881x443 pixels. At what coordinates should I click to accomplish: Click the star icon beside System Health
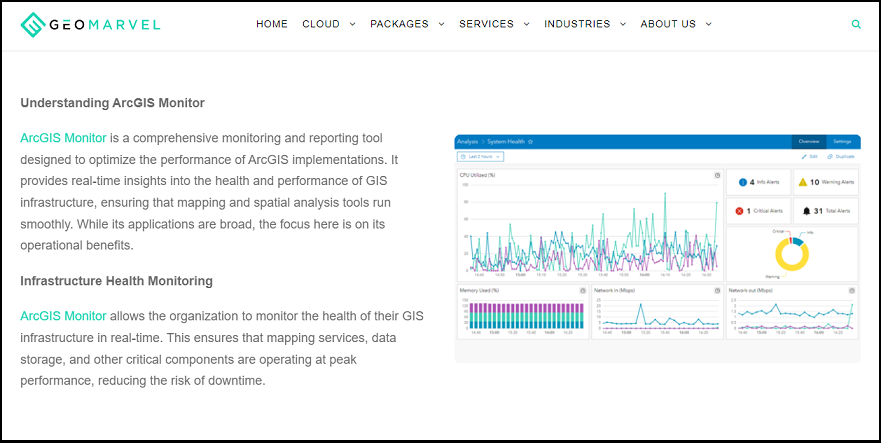530,142
